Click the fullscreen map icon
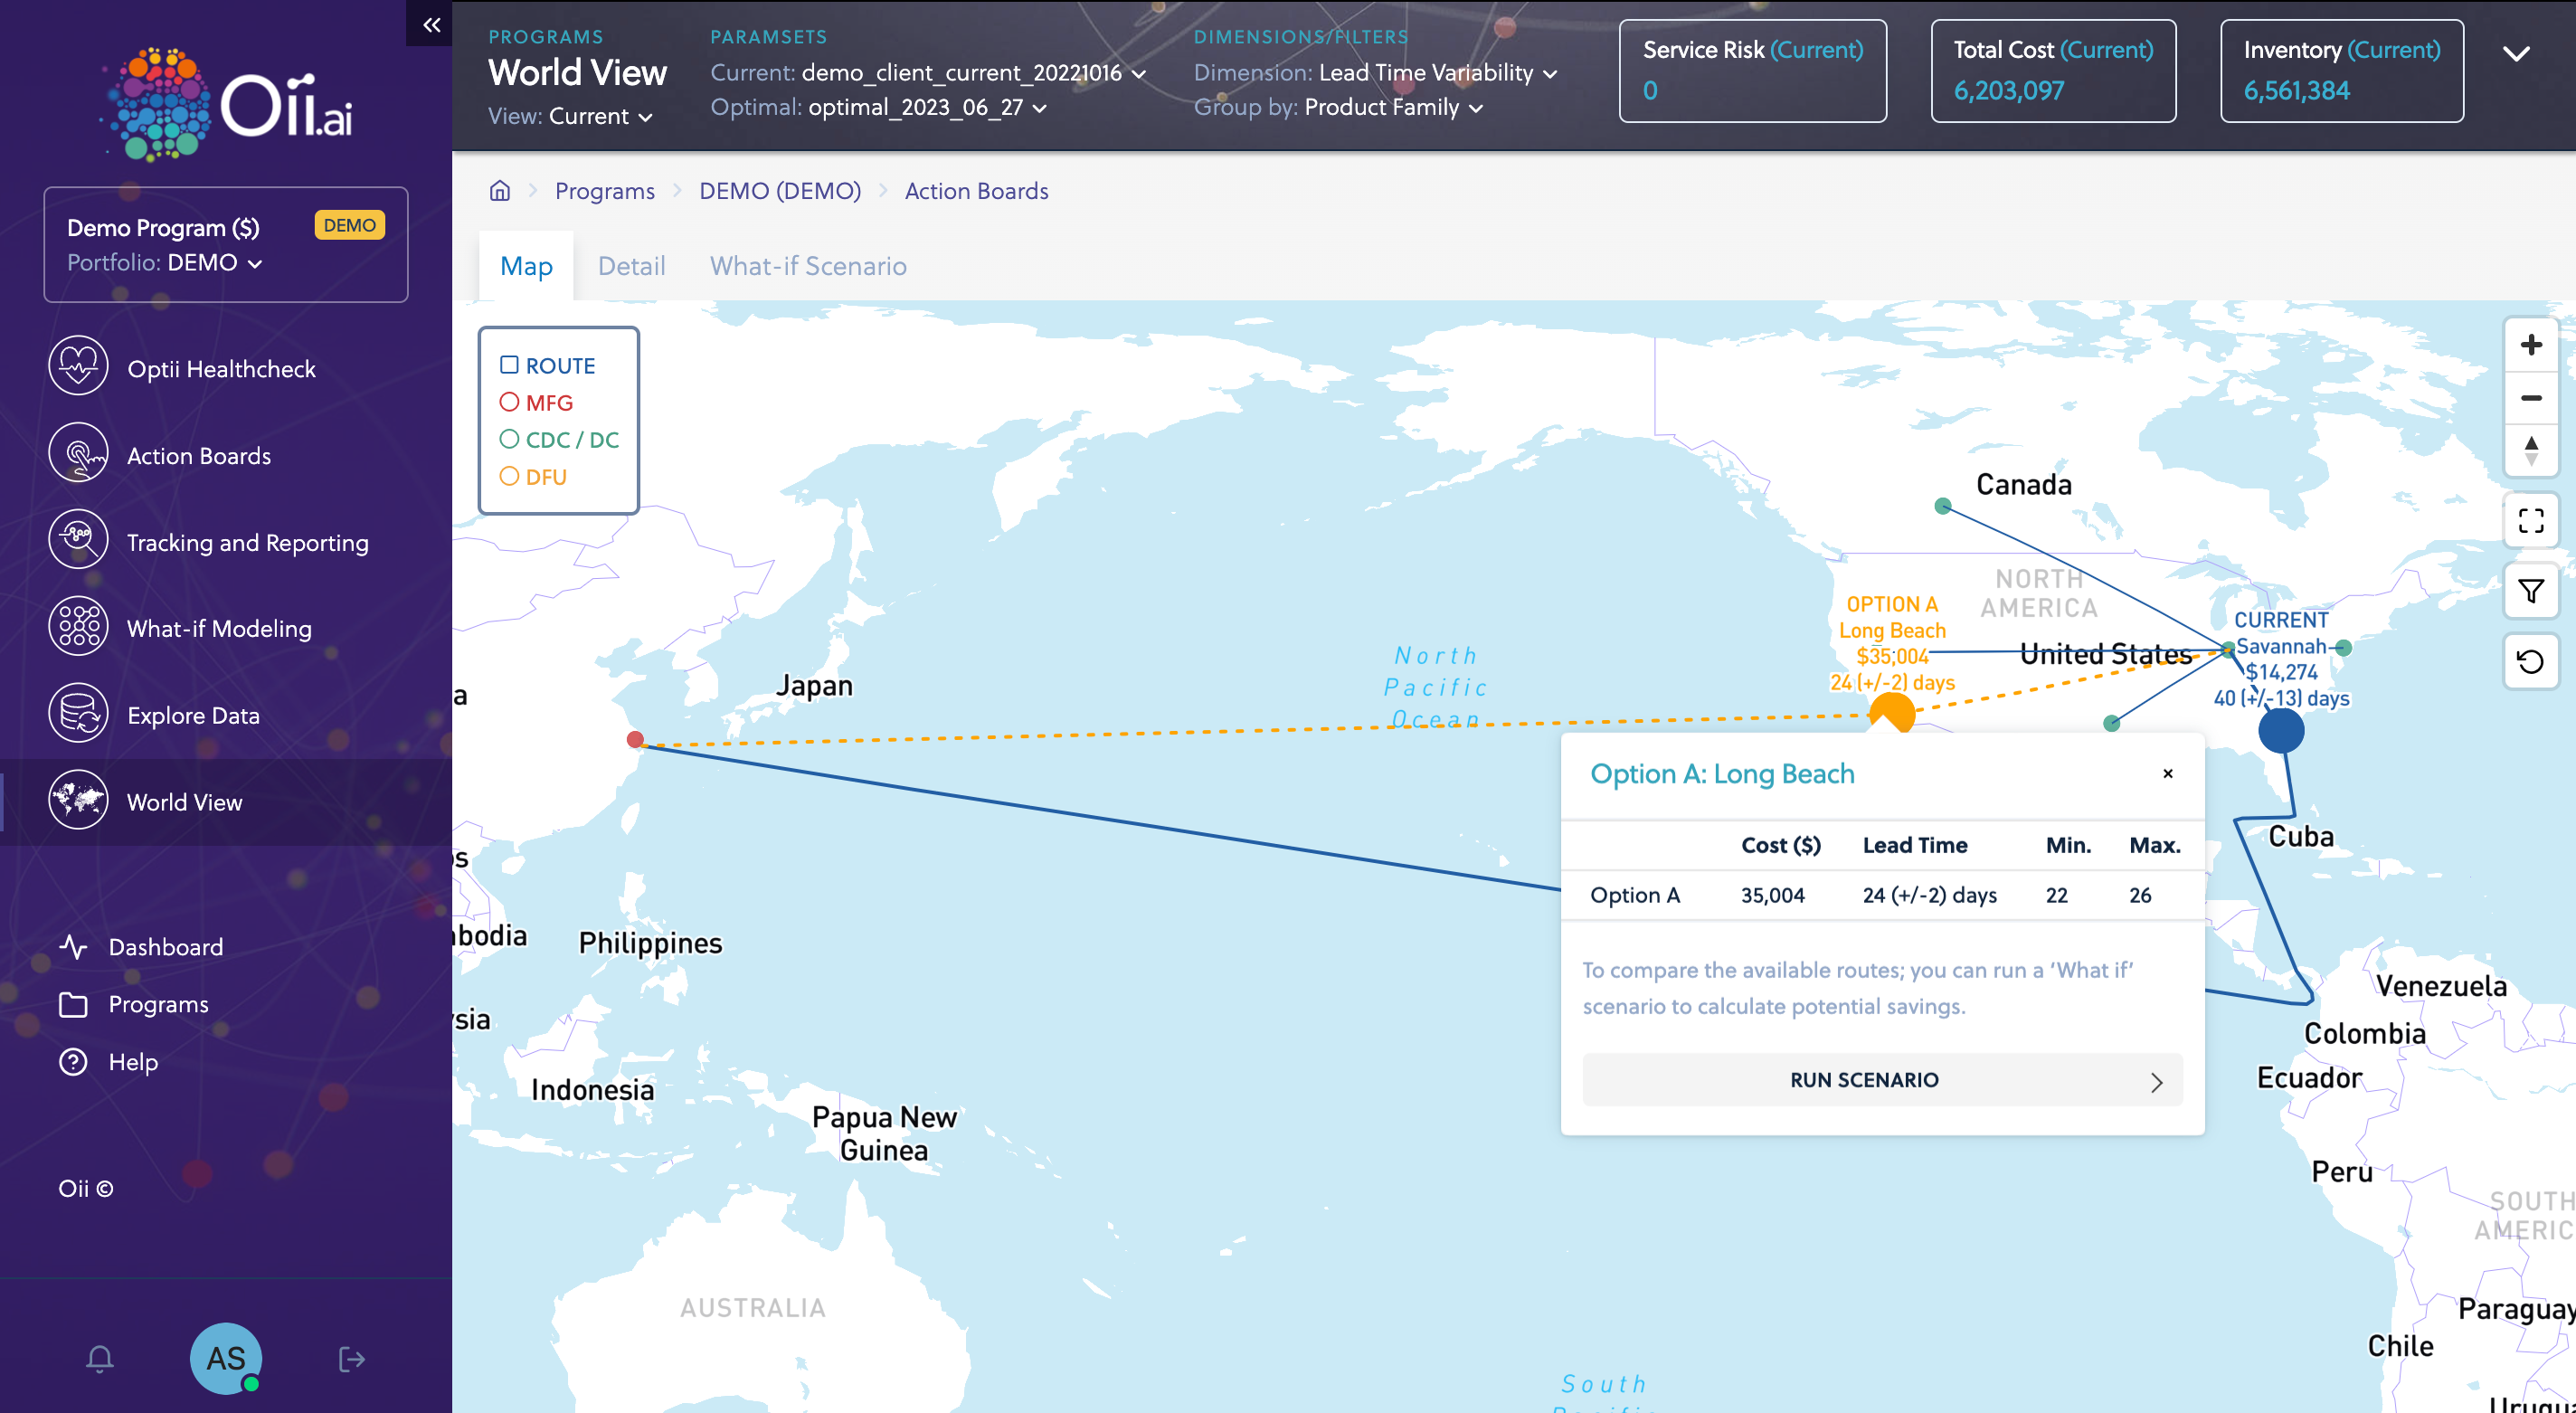This screenshot has height=1413, width=2576. [x=2530, y=521]
